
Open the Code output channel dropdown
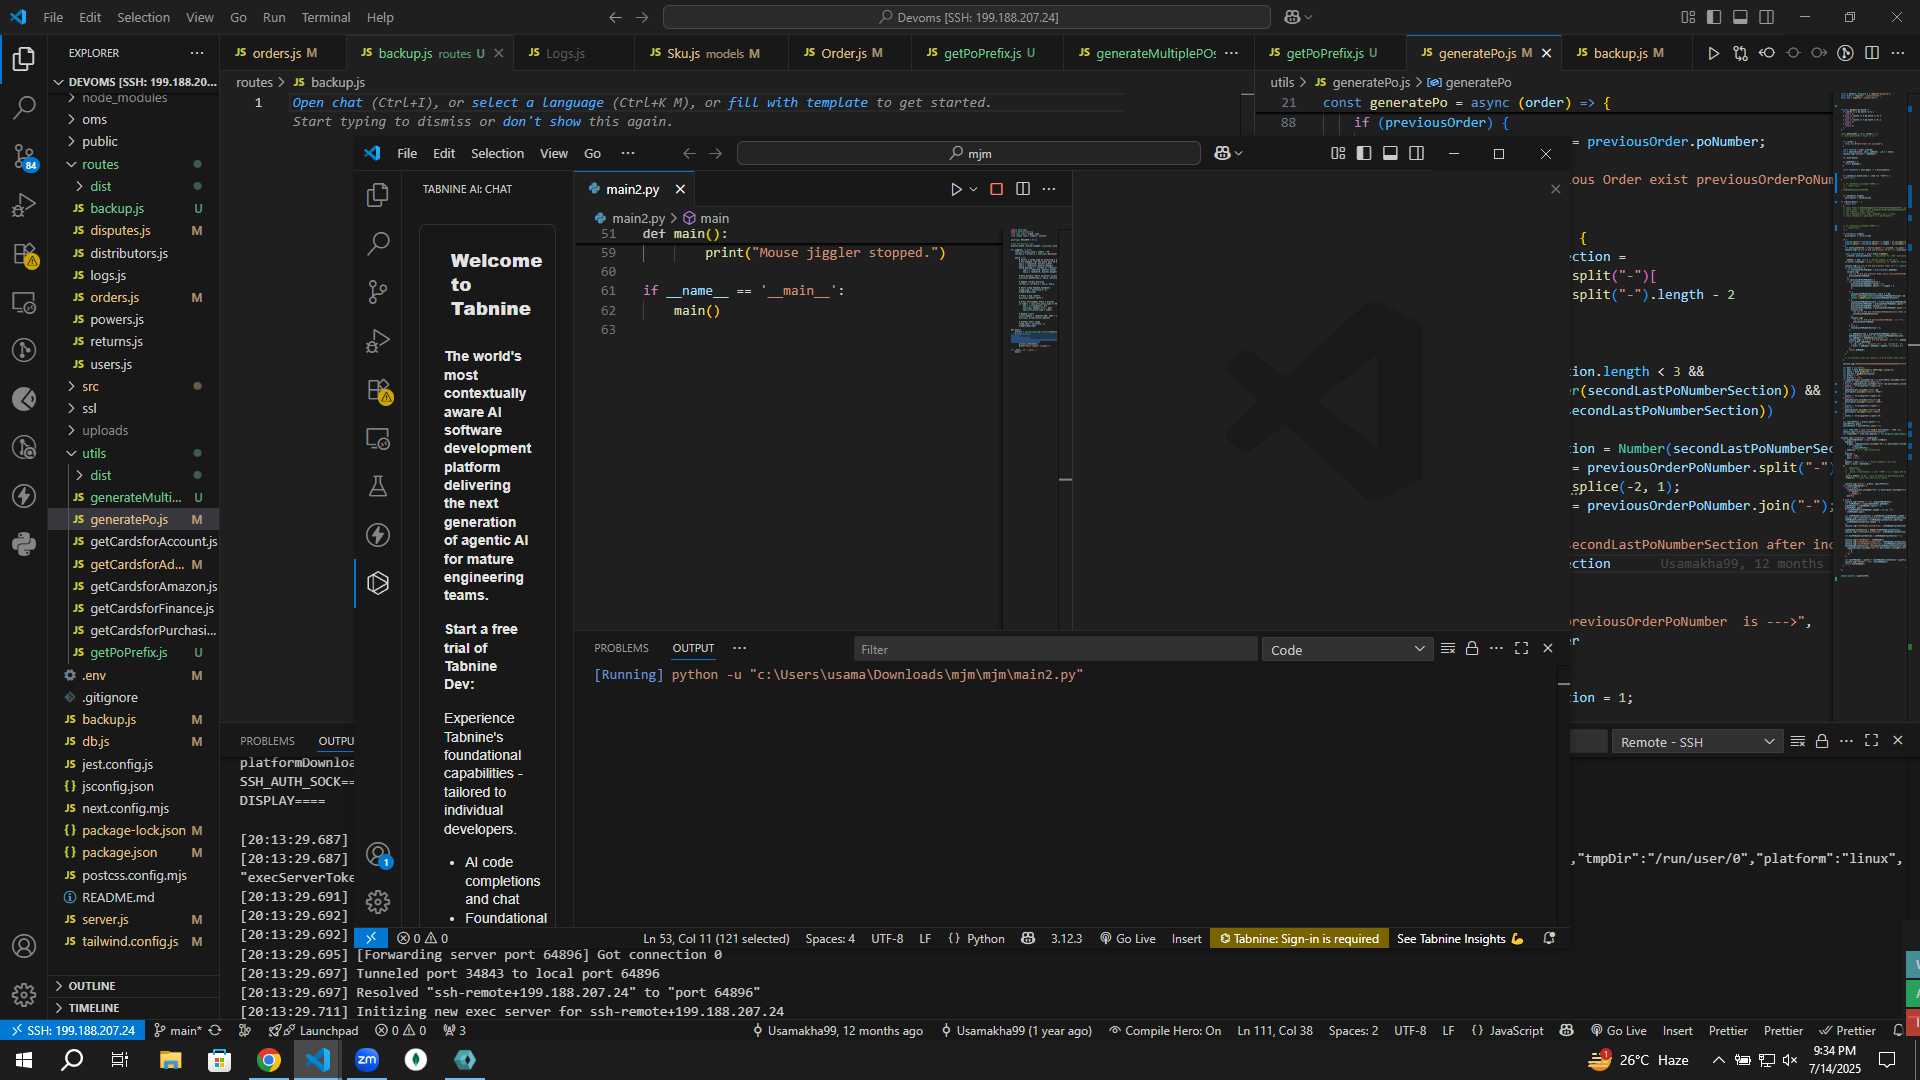(1347, 650)
